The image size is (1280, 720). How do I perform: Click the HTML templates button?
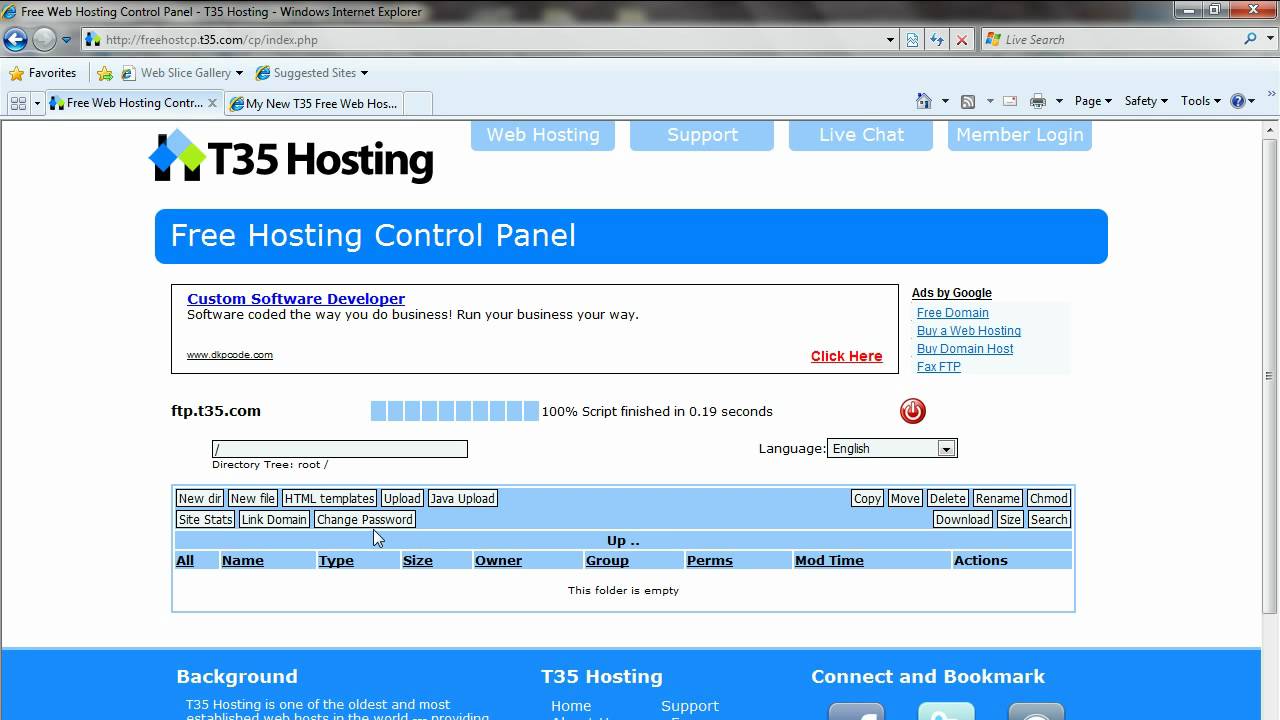(x=329, y=498)
